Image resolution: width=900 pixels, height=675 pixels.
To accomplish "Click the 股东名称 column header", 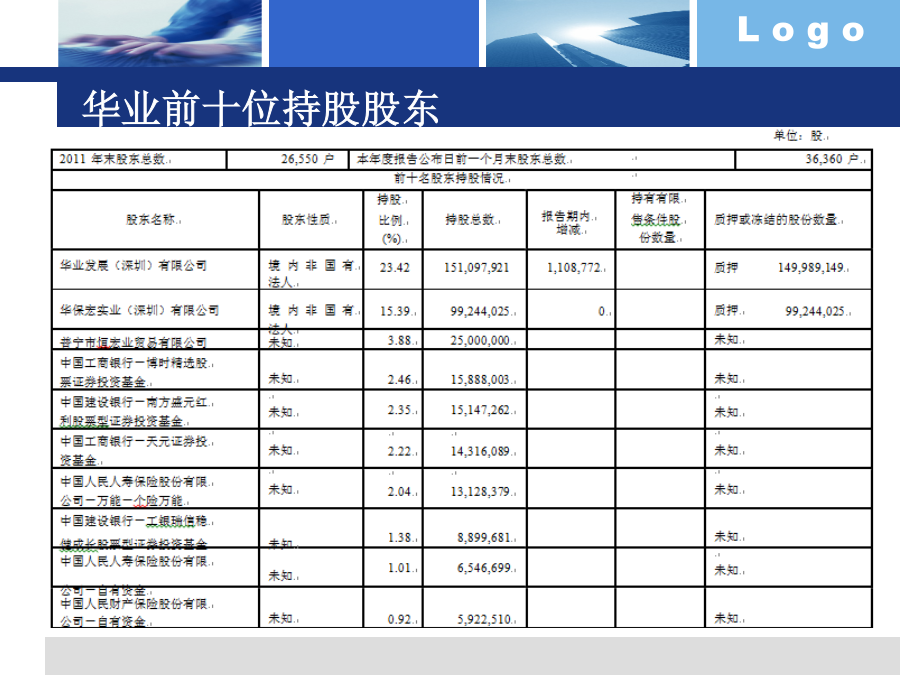I will (x=150, y=219).
